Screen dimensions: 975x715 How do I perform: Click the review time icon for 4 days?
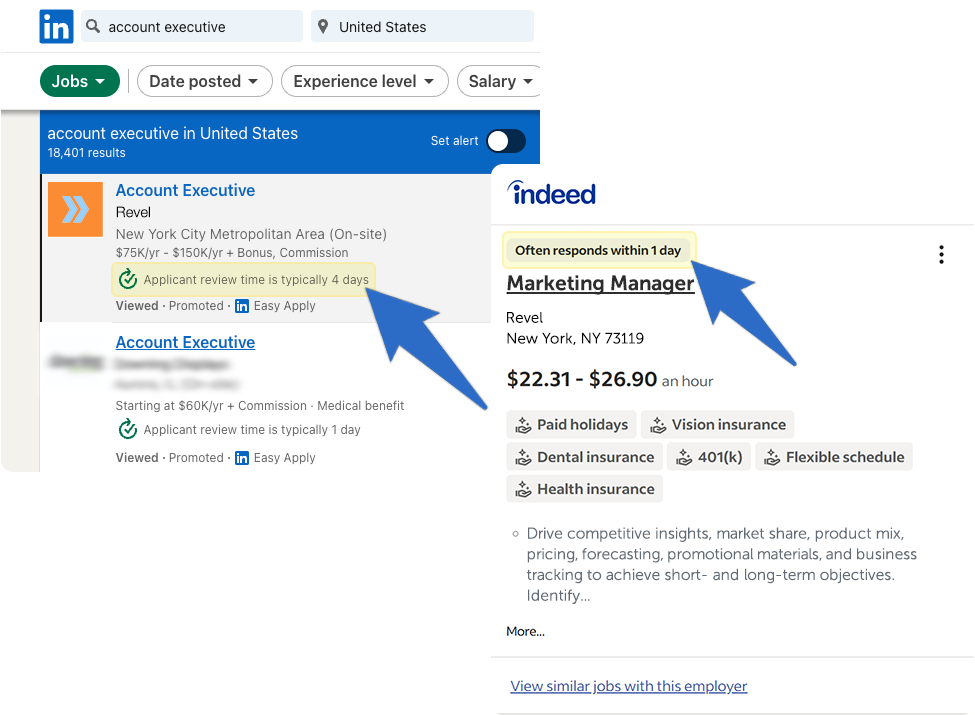(x=128, y=279)
